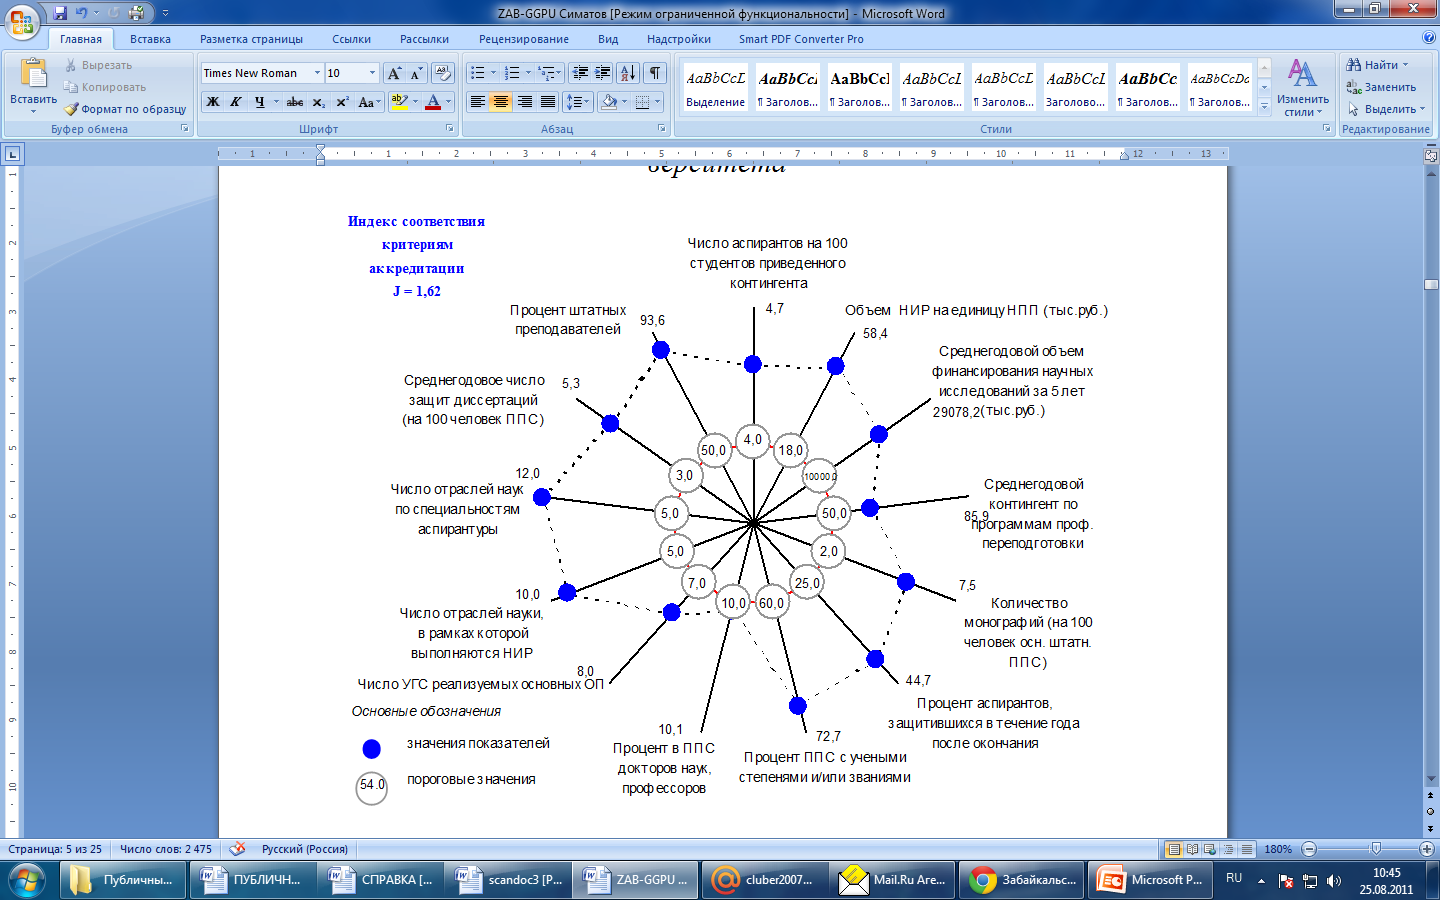This screenshot has height=900, width=1440.
Task: Align text left
Action: [478, 102]
